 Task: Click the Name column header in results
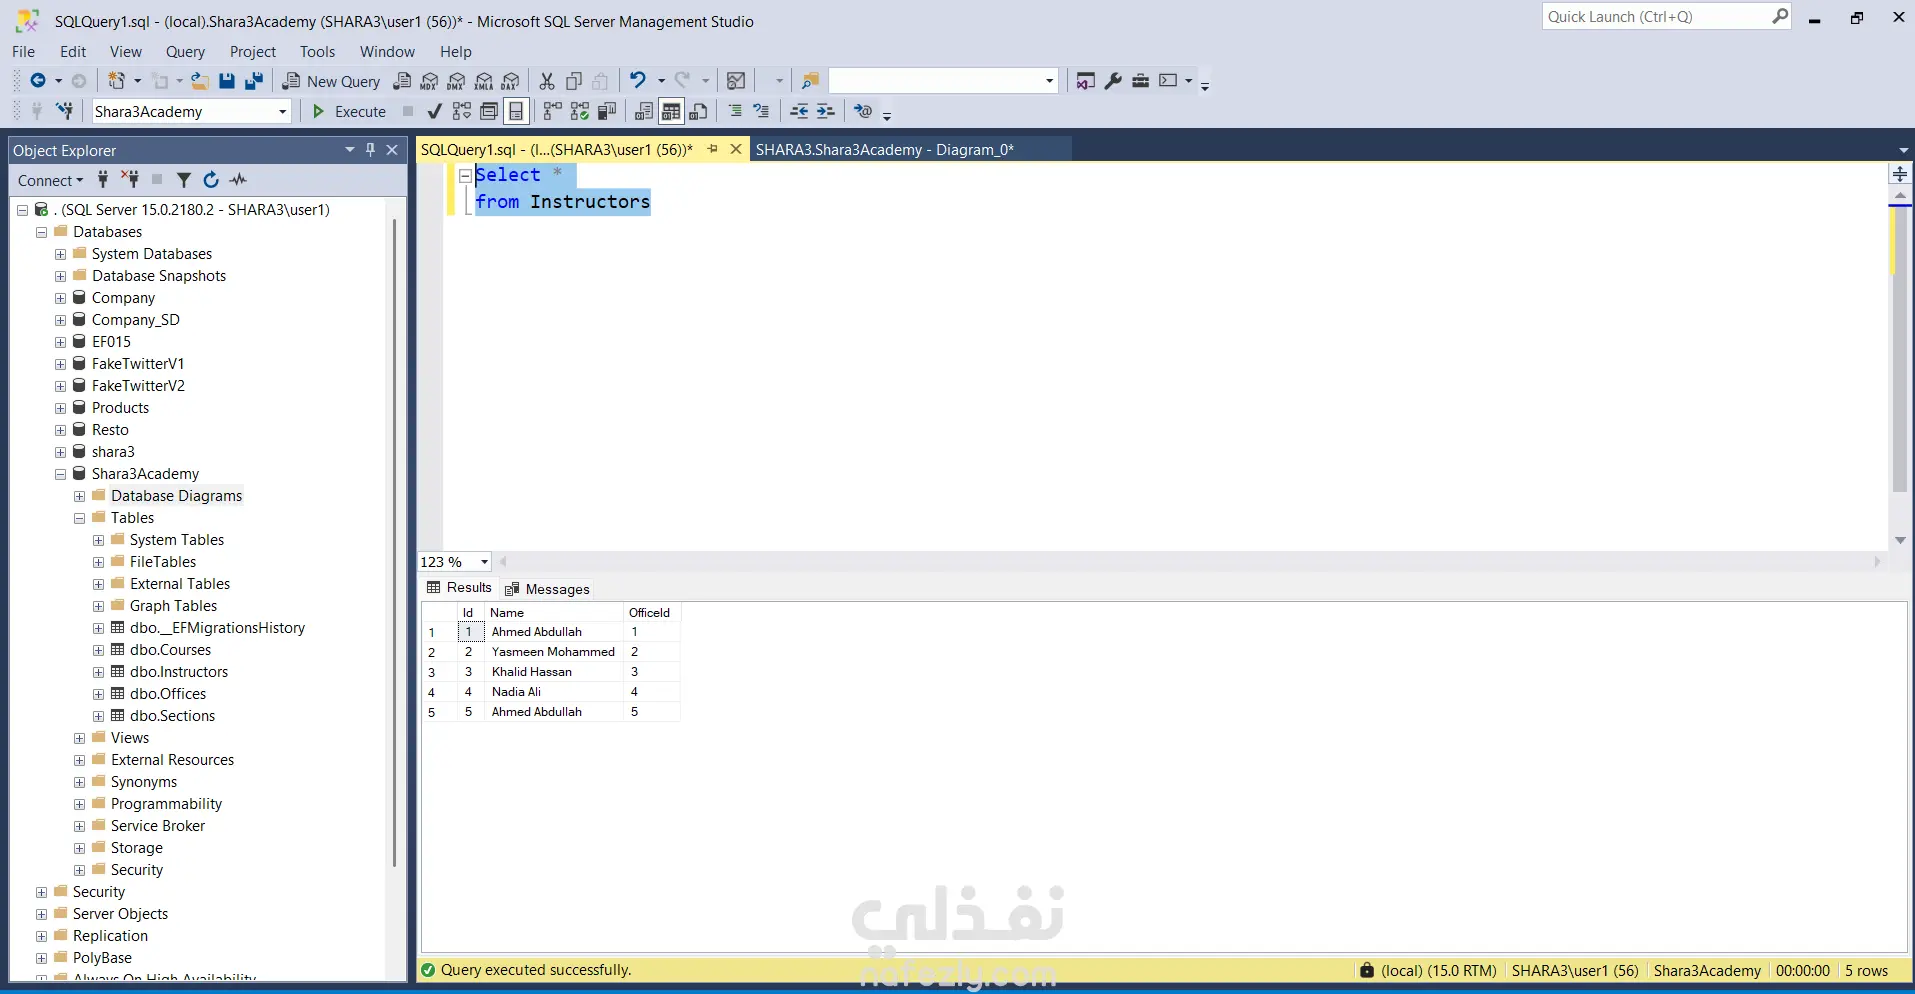554,612
